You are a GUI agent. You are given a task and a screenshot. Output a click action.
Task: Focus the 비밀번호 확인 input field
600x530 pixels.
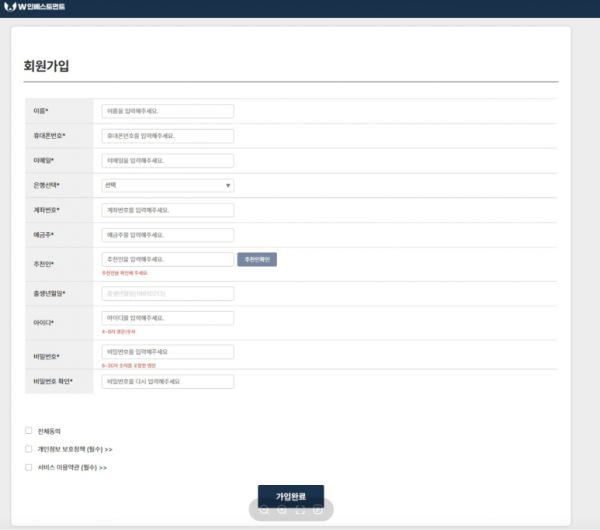[x=168, y=382]
